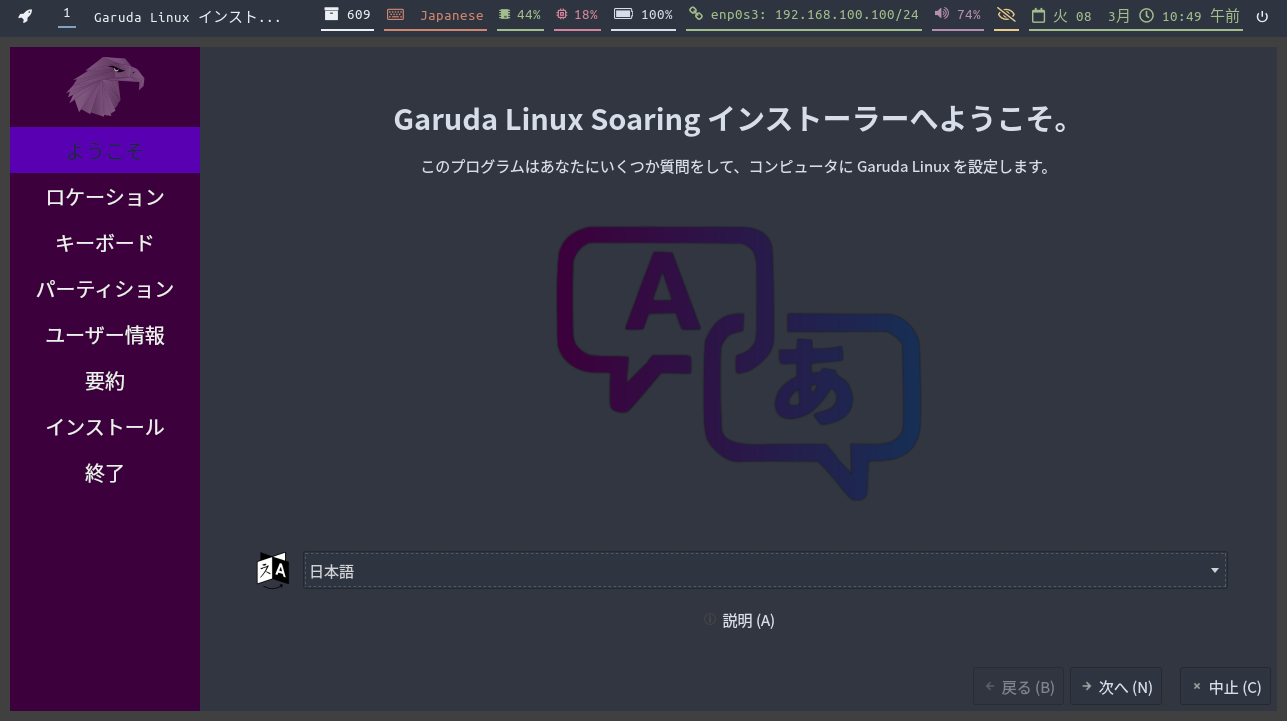The image size is (1287, 721).
Task: Click the welcome heading text
Action: (x=735, y=120)
